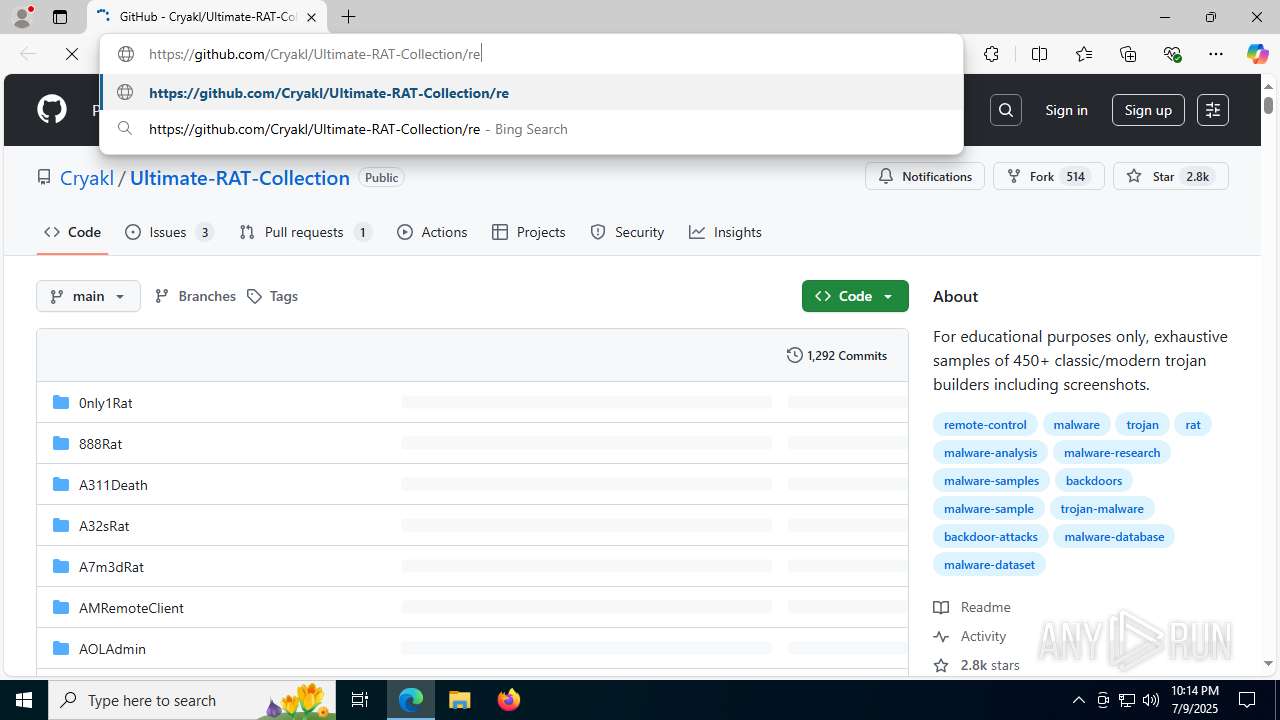Open the Favorites star icon
Image resolution: width=1280 pixels, height=720 pixels.
click(1084, 54)
